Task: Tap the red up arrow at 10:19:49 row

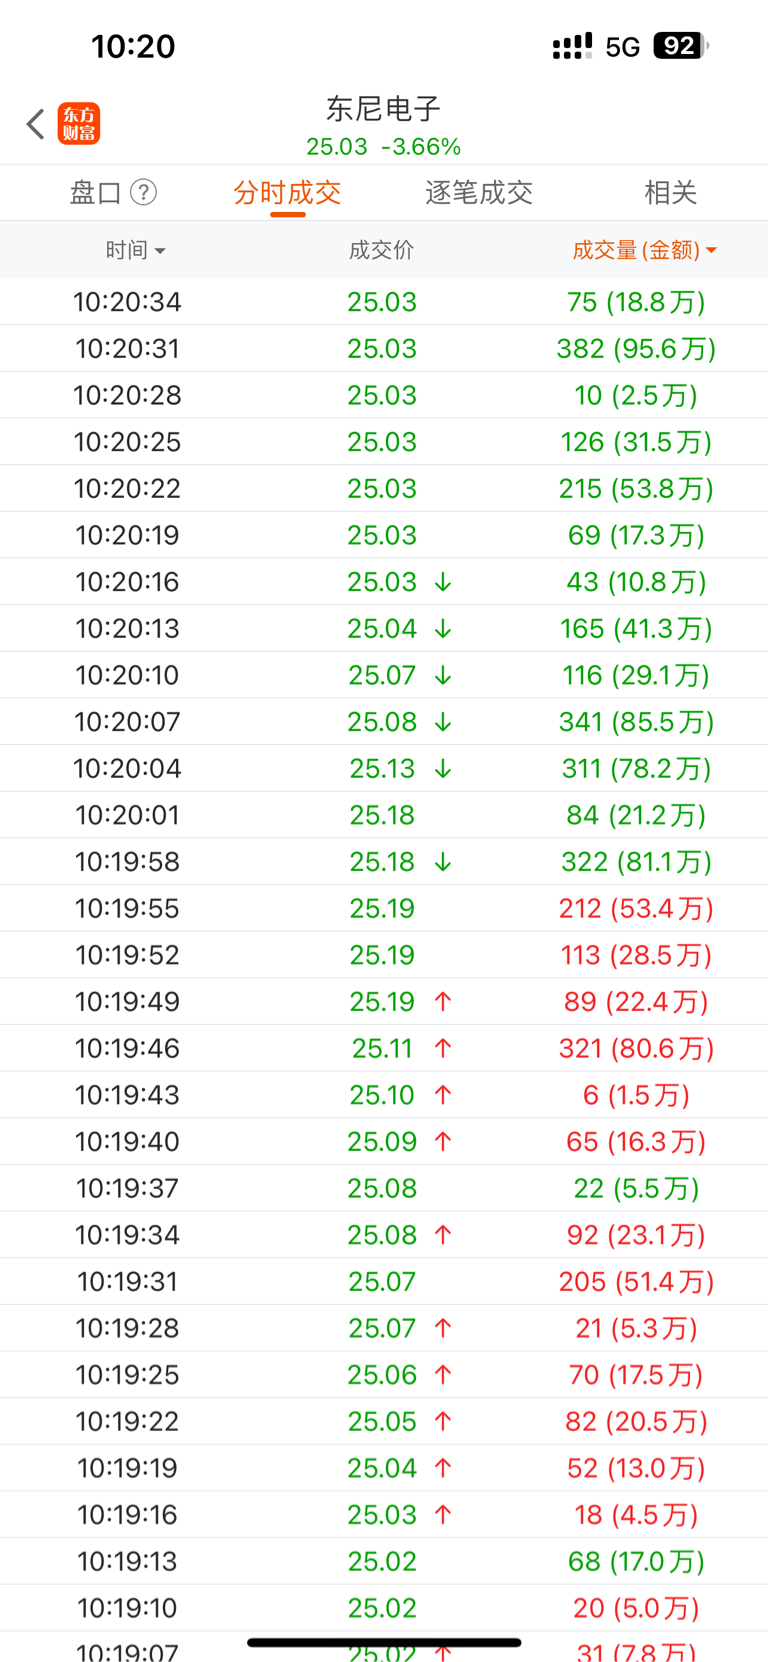Action: click(443, 1002)
